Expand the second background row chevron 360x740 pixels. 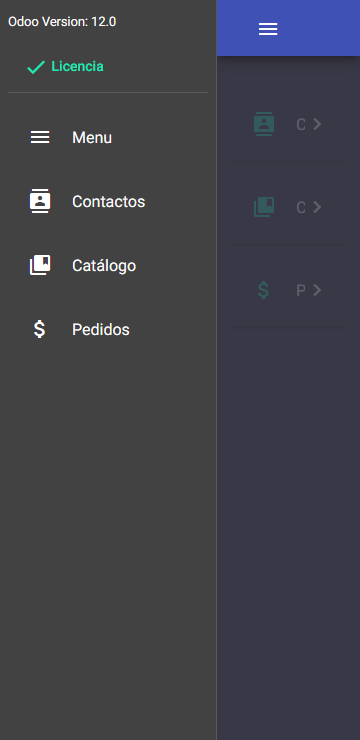pos(317,207)
